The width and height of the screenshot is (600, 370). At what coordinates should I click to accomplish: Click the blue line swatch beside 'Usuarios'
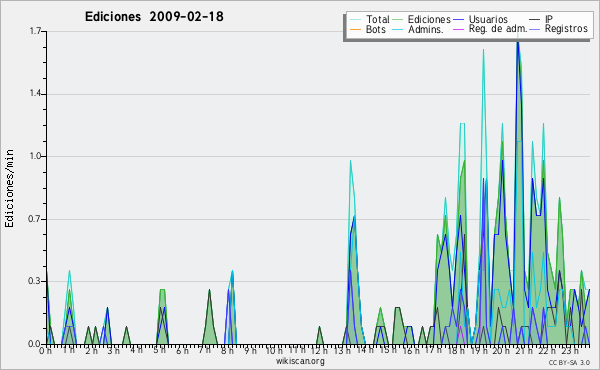[459, 20]
